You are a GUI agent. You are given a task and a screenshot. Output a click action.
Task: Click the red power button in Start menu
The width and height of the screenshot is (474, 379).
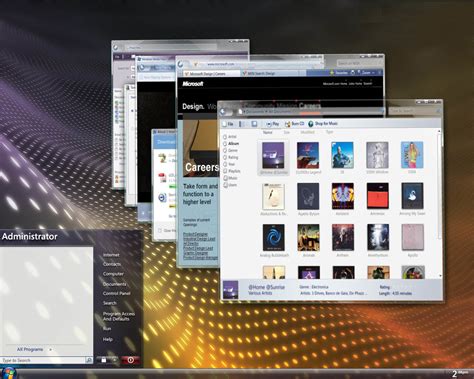click(x=130, y=360)
